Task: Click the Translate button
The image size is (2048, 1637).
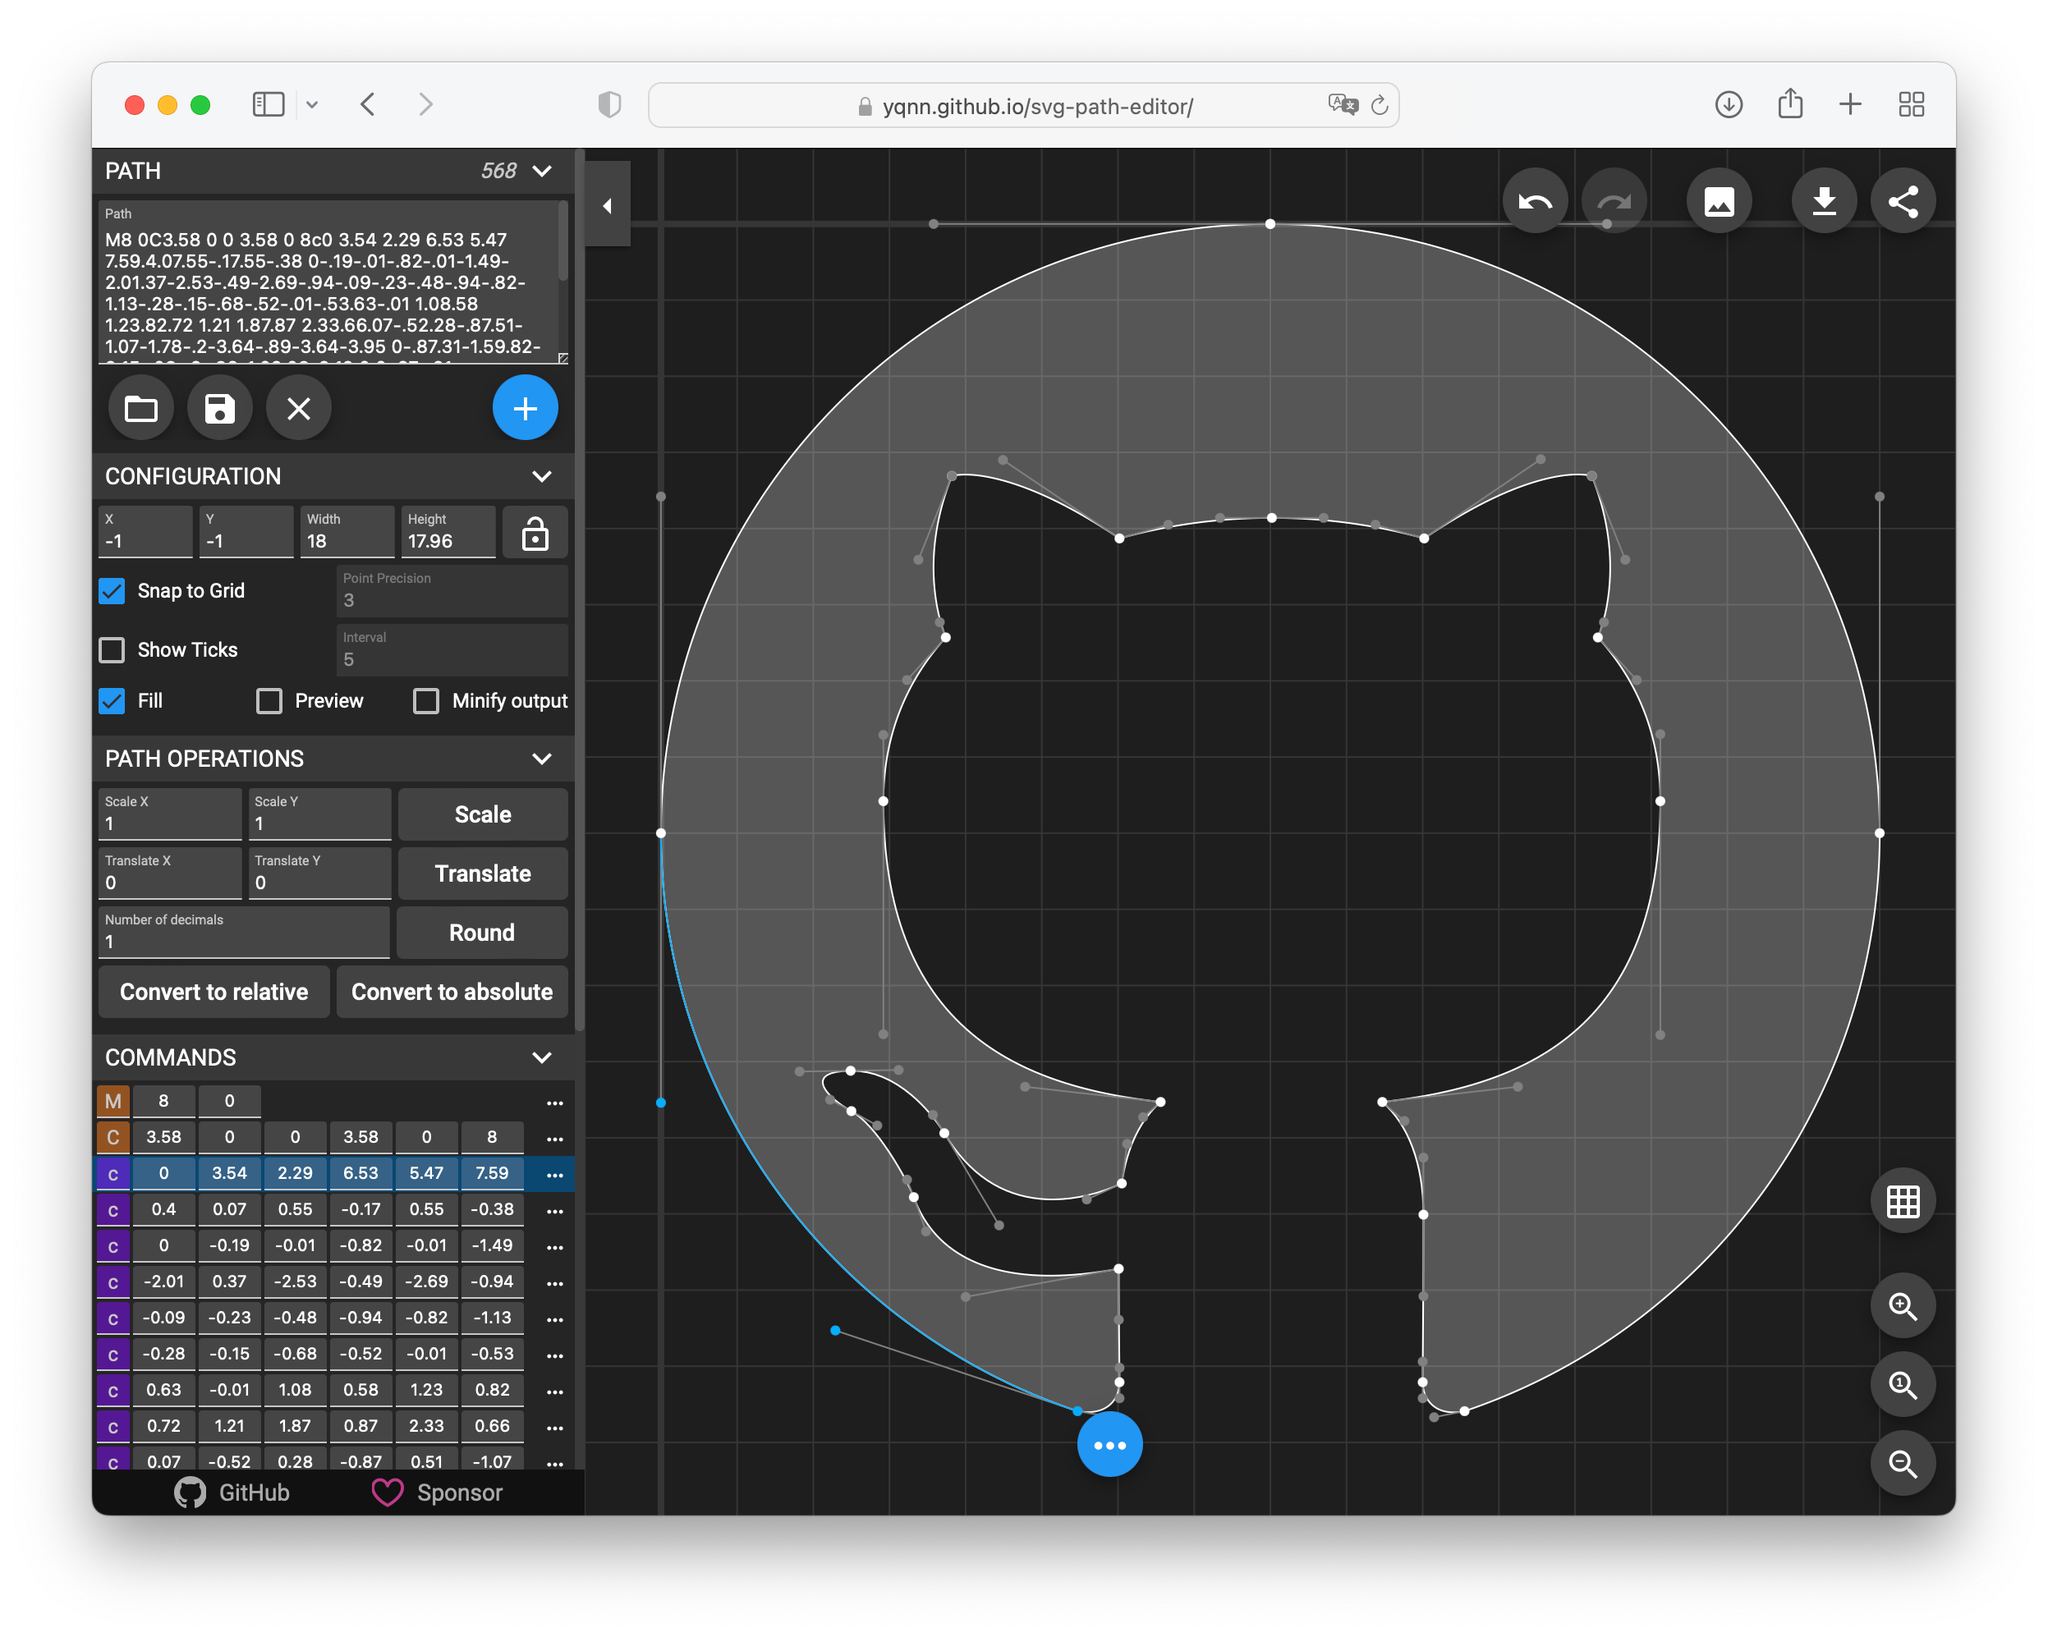Action: coord(483,873)
